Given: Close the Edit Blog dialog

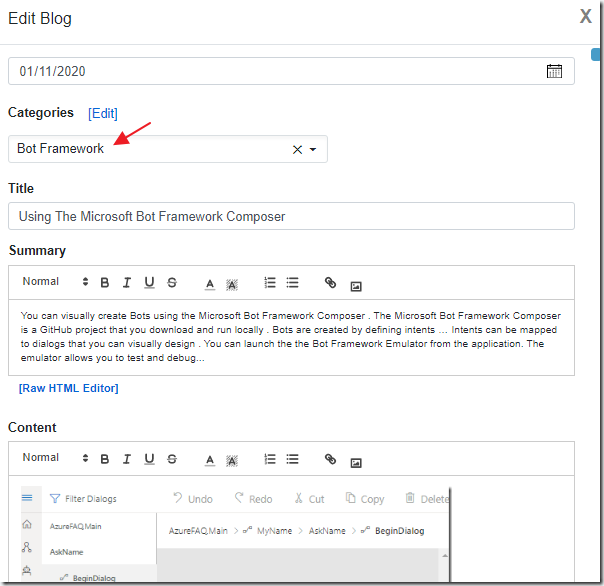Looking at the screenshot, I should click(x=586, y=16).
